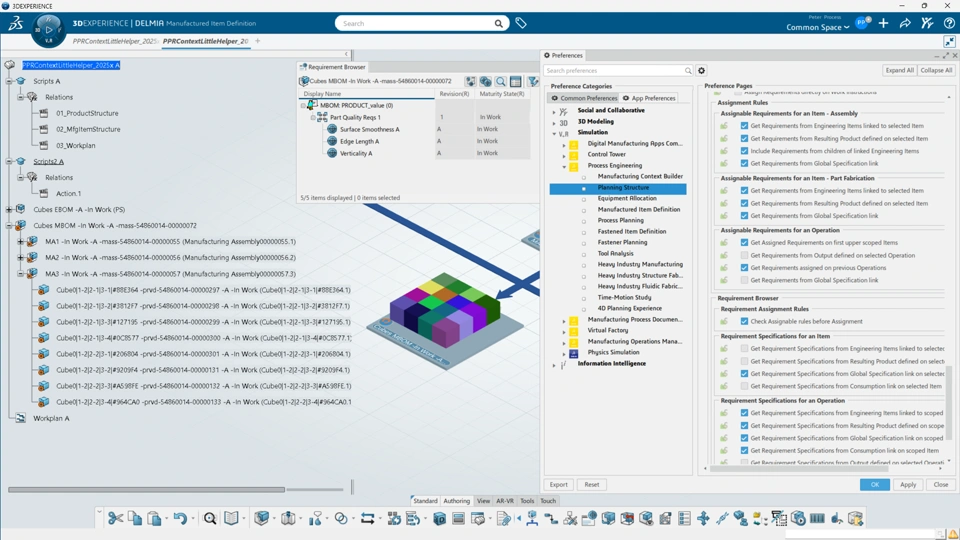Viewport: 960px width, 540px height.
Task: Open the compass at top left
Action: click(x=48, y=29)
